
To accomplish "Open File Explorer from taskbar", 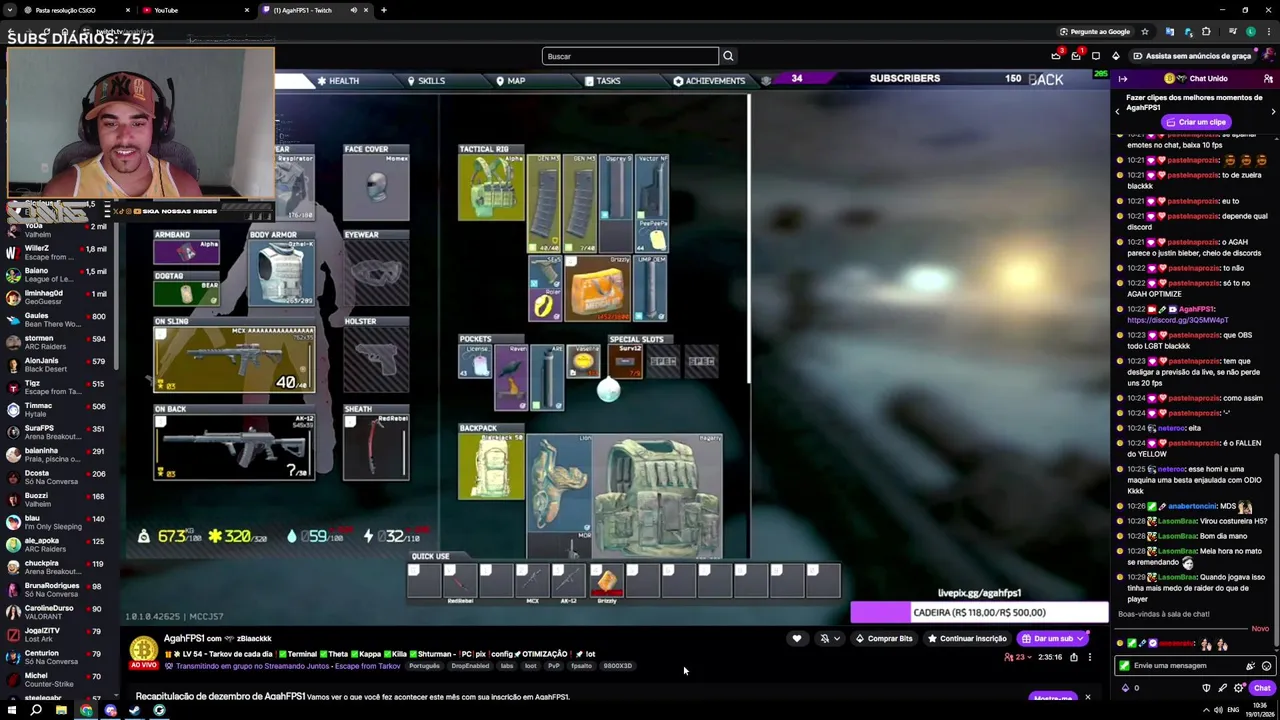I will (x=61, y=711).
